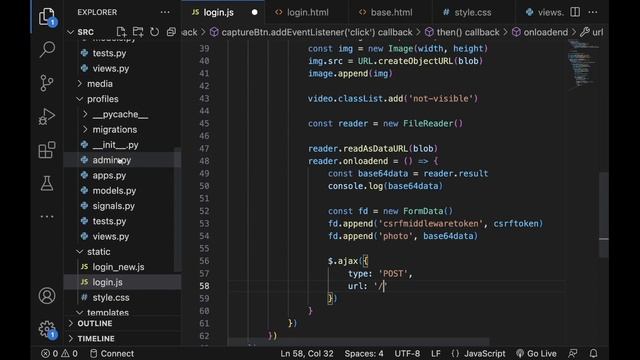Screen dimensions: 640x360
Task: Open Source Control view
Action: (x=47, y=83)
